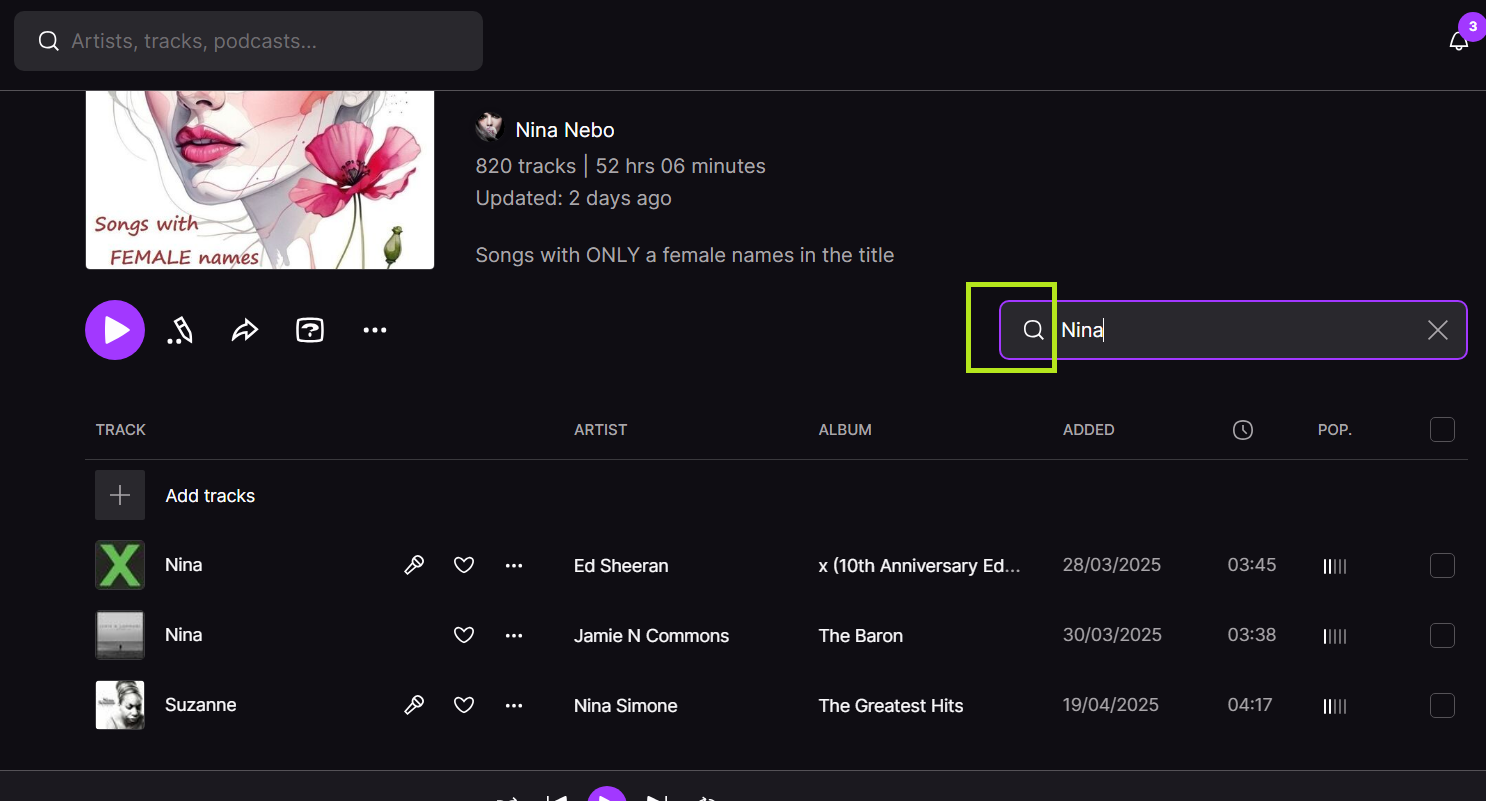The width and height of the screenshot is (1486, 801).
Task: Click the boxed question mark icon
Action: pos(310,330)
